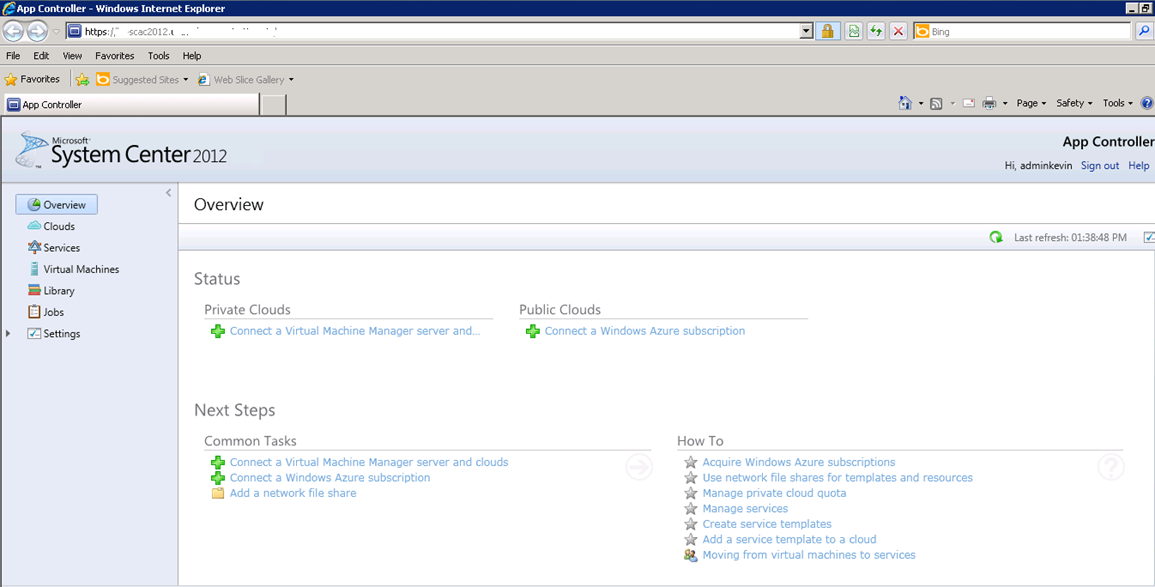Image resolution: width=1155 pixels, height=587 pixels.
Task: Click the Sign out link
Action: click(x=1100, y=166)
